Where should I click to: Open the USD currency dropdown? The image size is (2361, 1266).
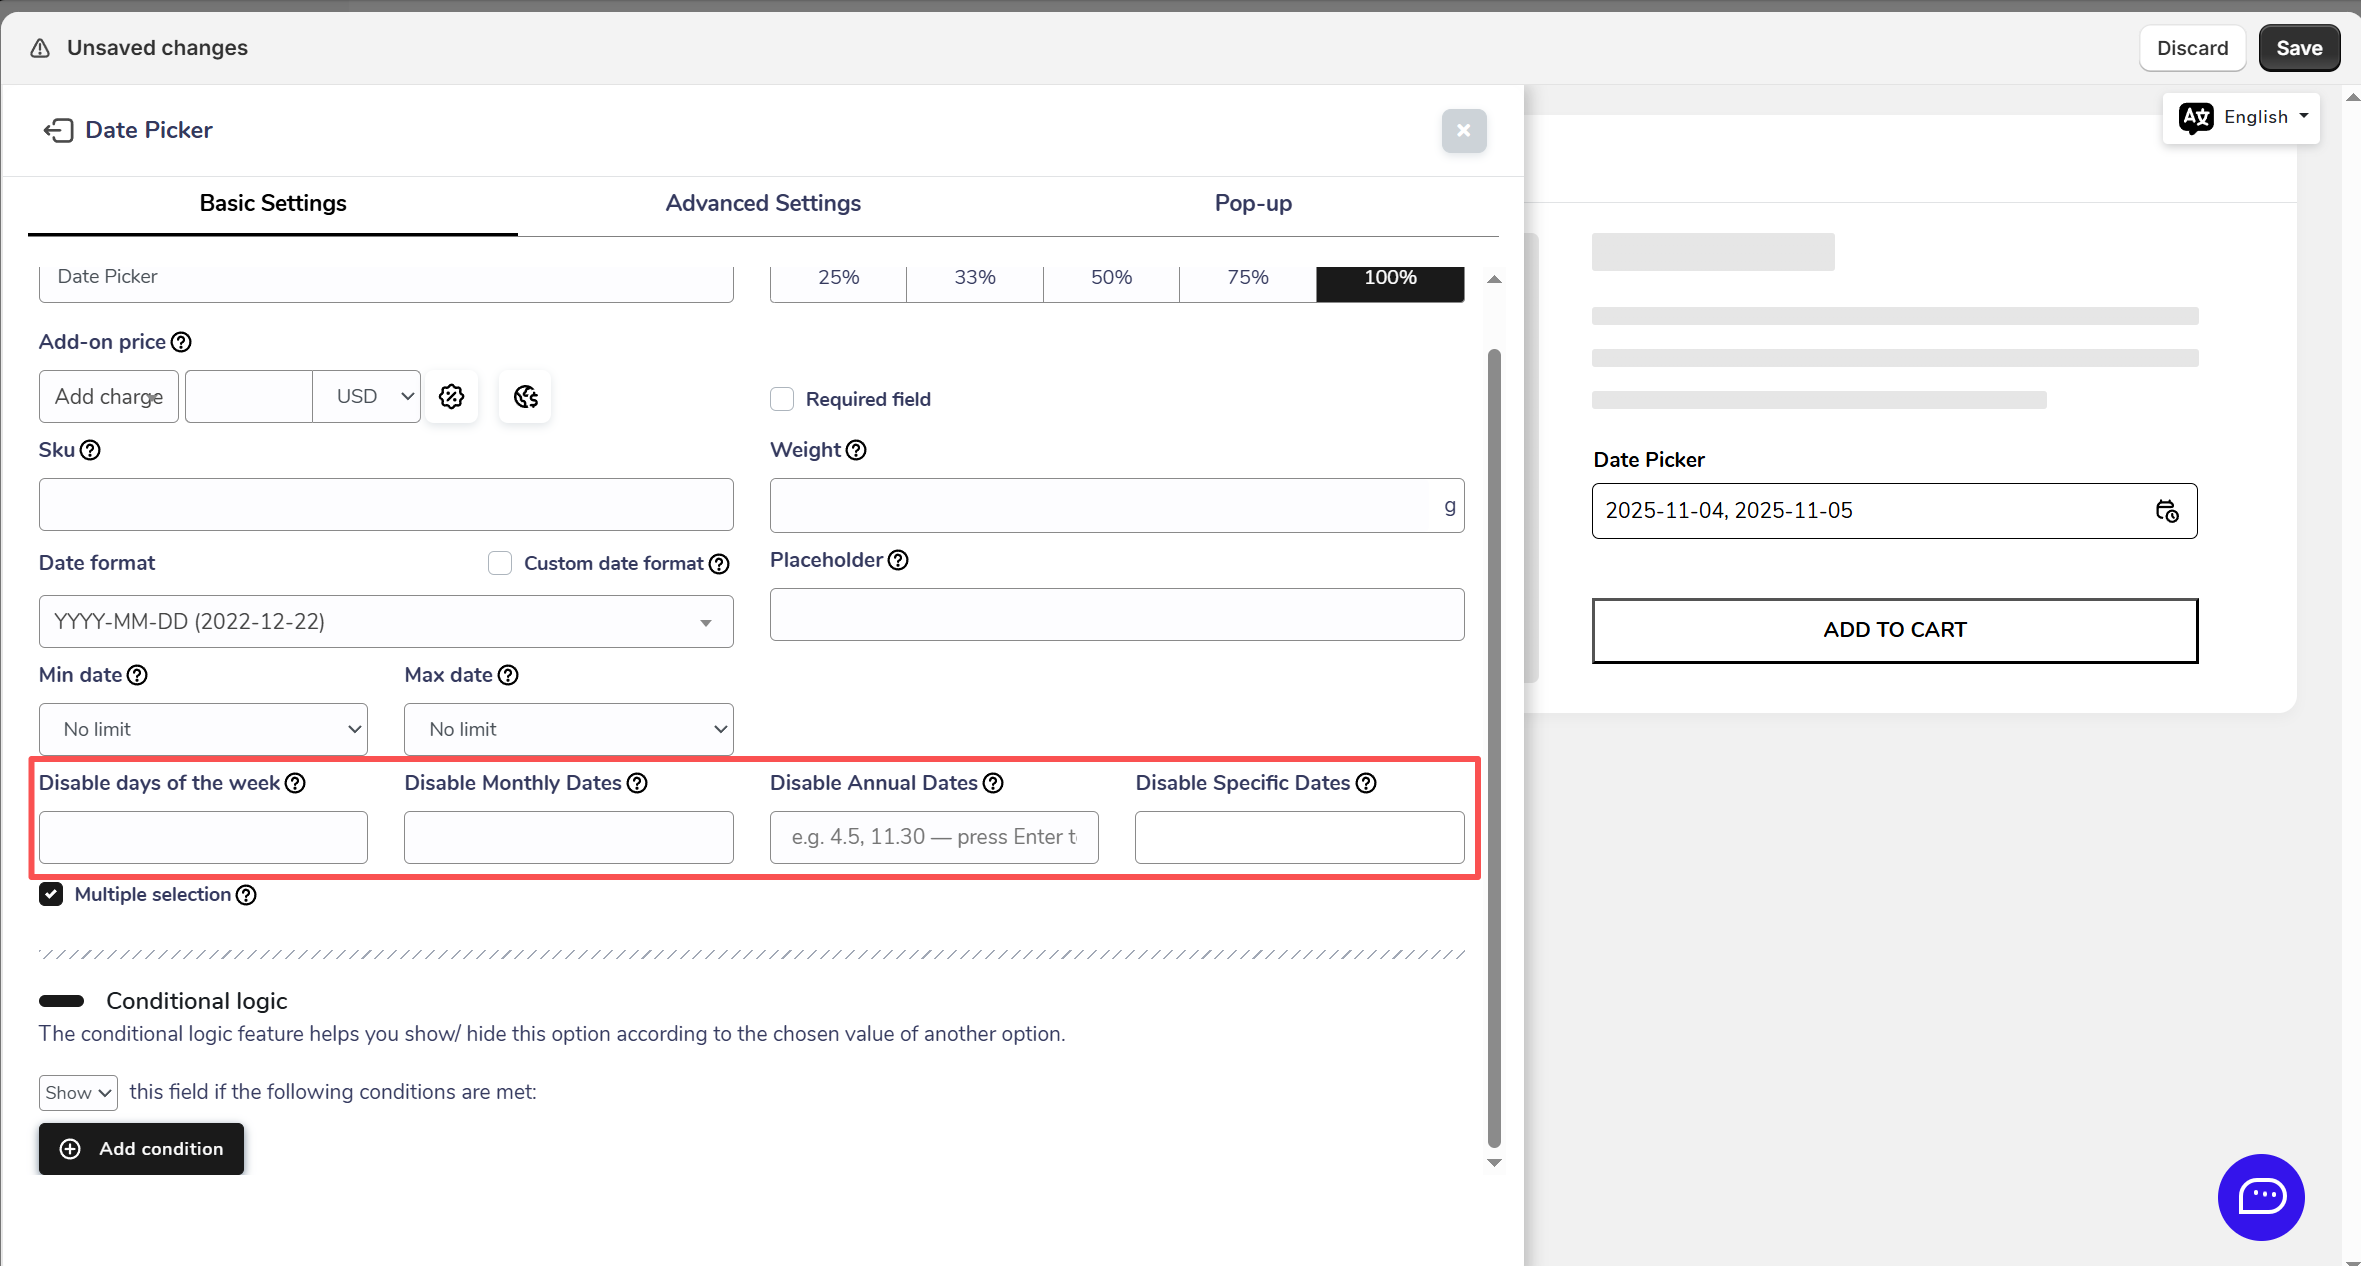pyautogui.click(x=367, y=397)
